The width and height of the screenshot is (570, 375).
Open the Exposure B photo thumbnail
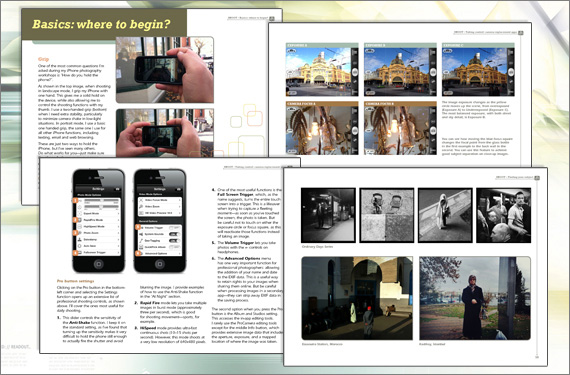point(400,72)
